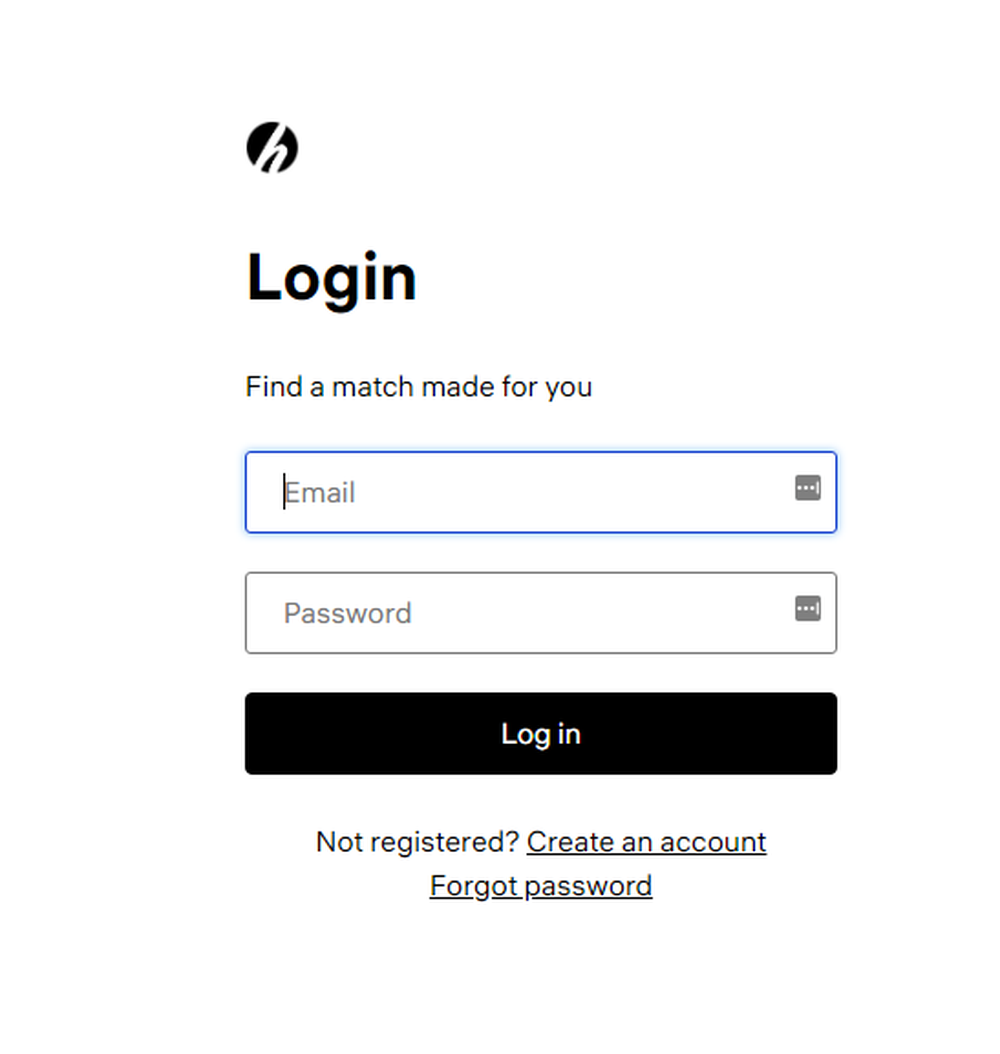Open the Create an account link
The width and height of the screenshot is (1000, 1054).
[647, 842]
